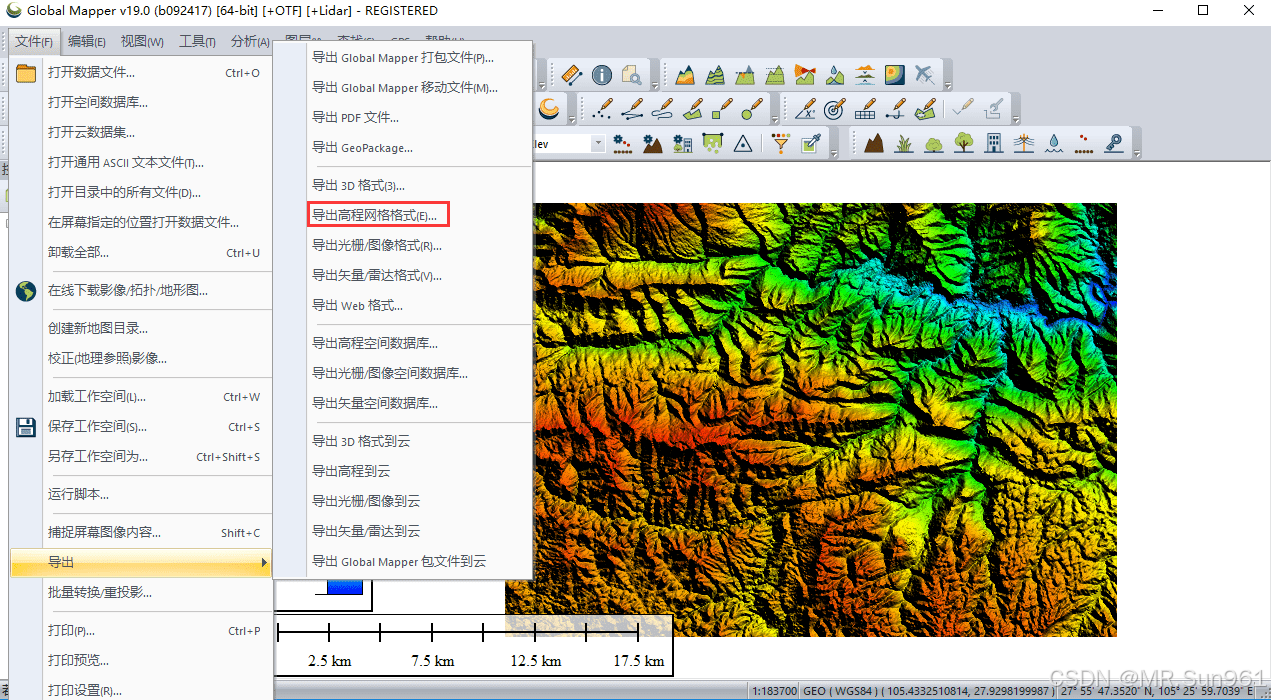Click the water drop classification icon
This screenshot has height=700, width=1271.
coord(1053,143)
